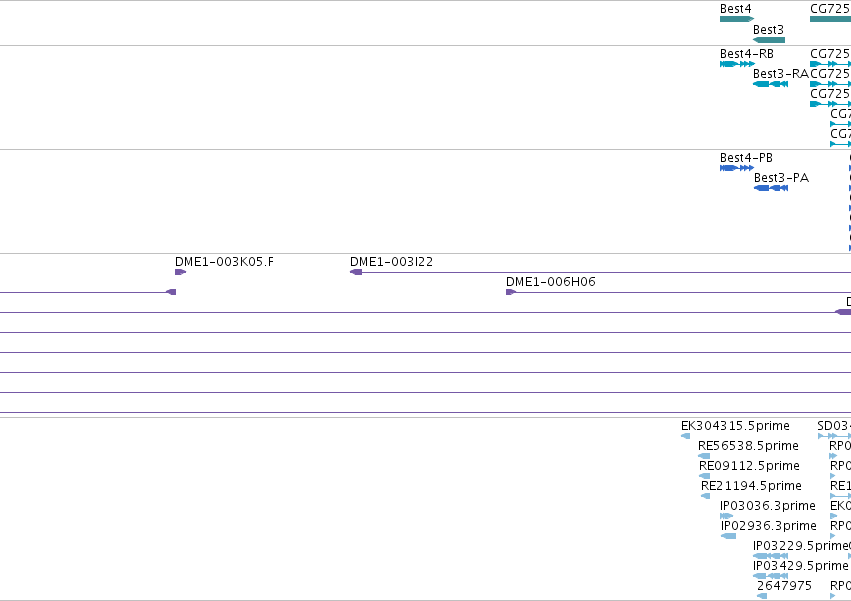The image size is (851, 601).
Task: Select the Best3-RA transcript exon glyph
Action: coord(771,84)
